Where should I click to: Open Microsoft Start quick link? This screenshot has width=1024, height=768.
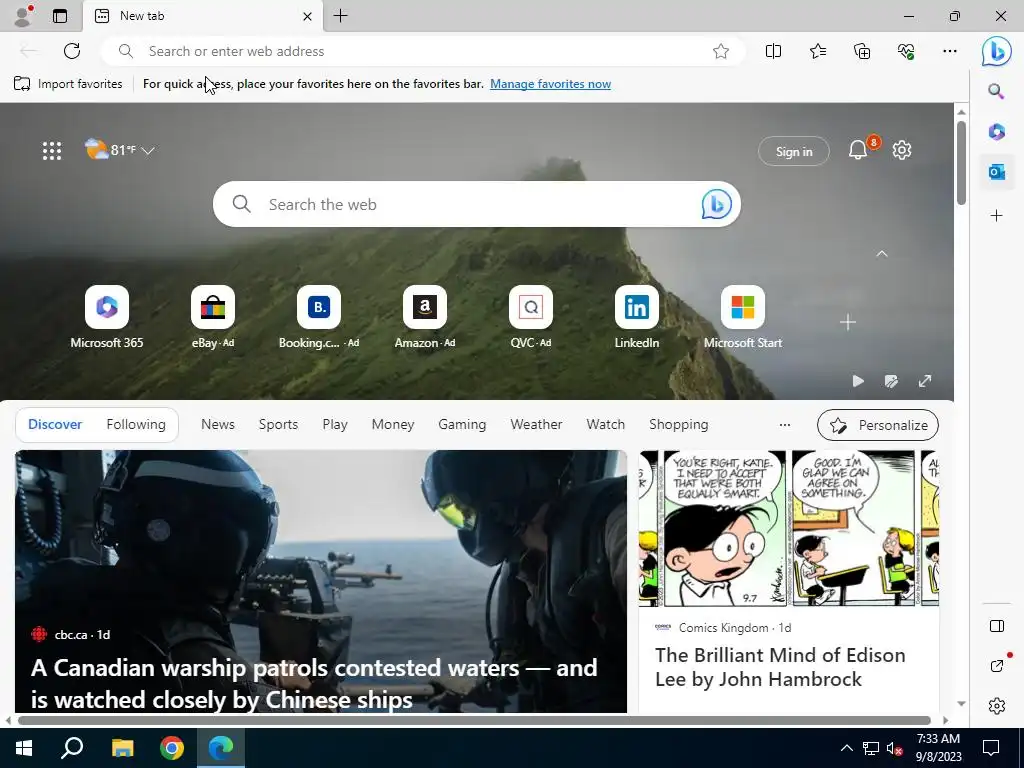coord(743,317)
